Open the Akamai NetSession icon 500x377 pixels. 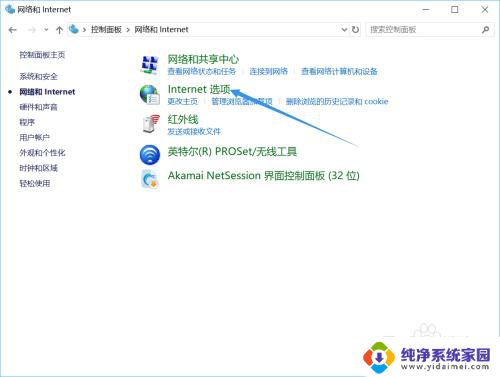(x=150, y=179)
